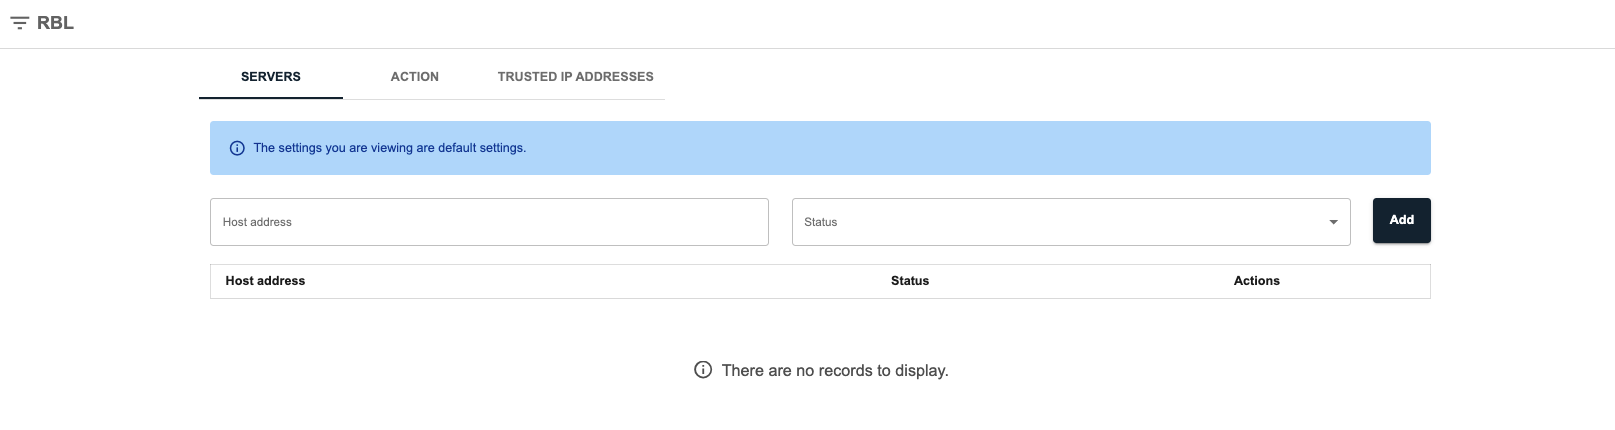Viewport: 1615px width, 430px height.
Task: Focus the Host address input field
Action: coord(489,222)
